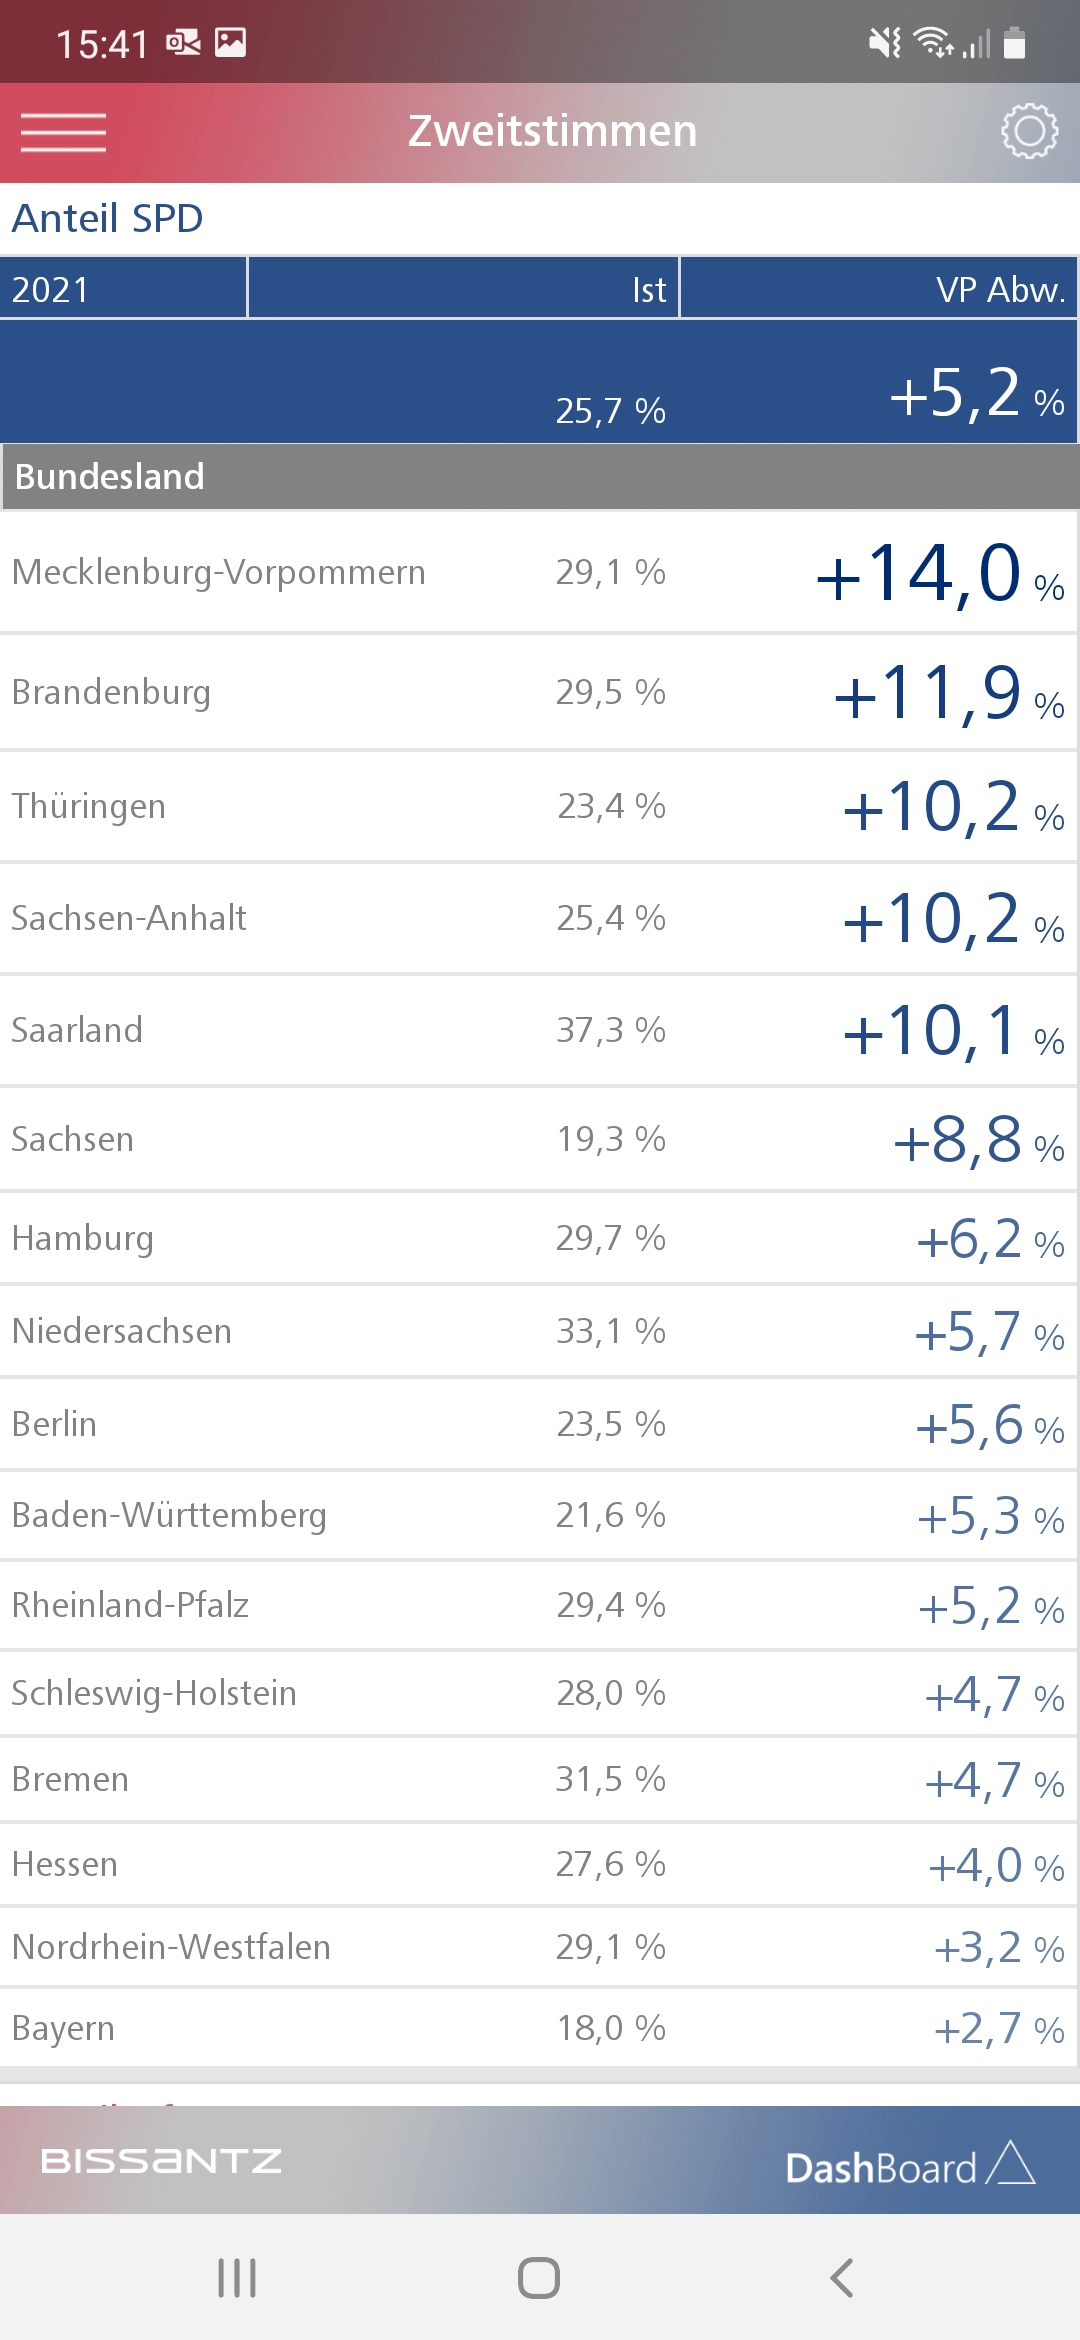The width and height of the screenshot is (1080, 2340).
Task: Select the Nordrhein-Westfalen row
Action: pos(540,1947)
